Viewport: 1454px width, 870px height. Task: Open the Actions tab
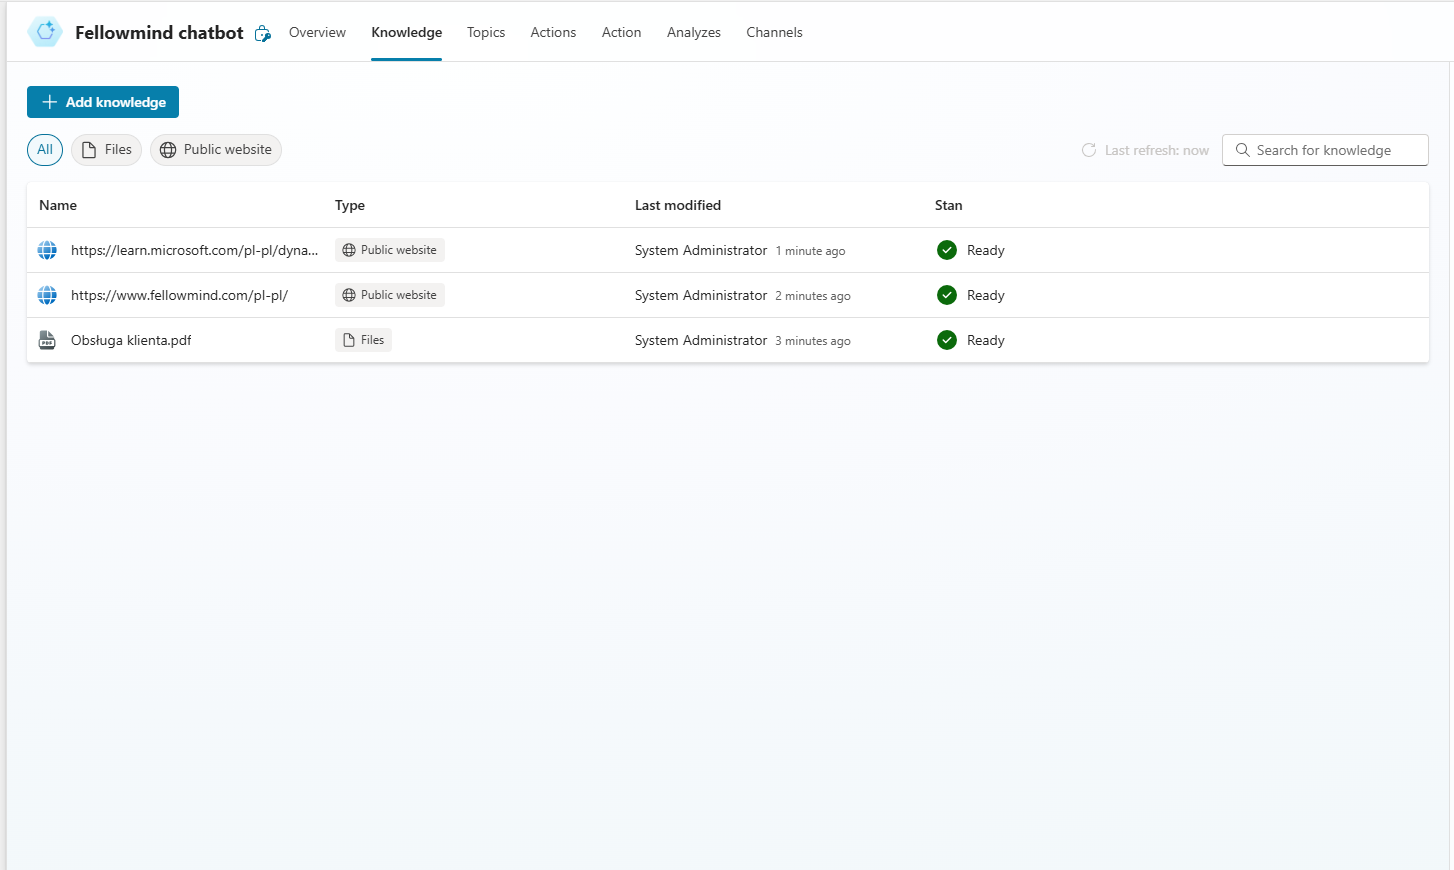click(x=553, y=32)
